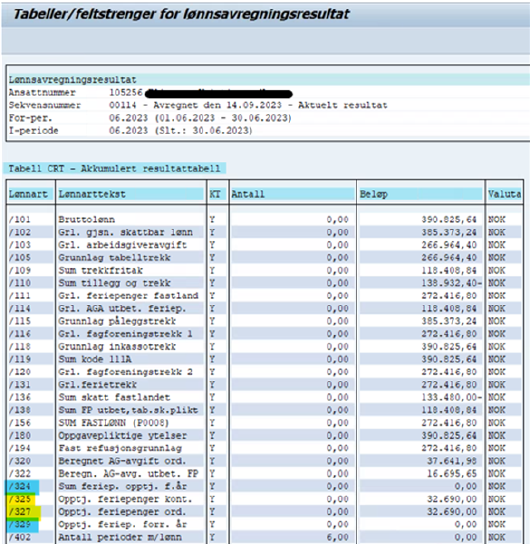Viewport: 530px width, 544px height.
Task: Click wage type /103
Action: [20, 245]
